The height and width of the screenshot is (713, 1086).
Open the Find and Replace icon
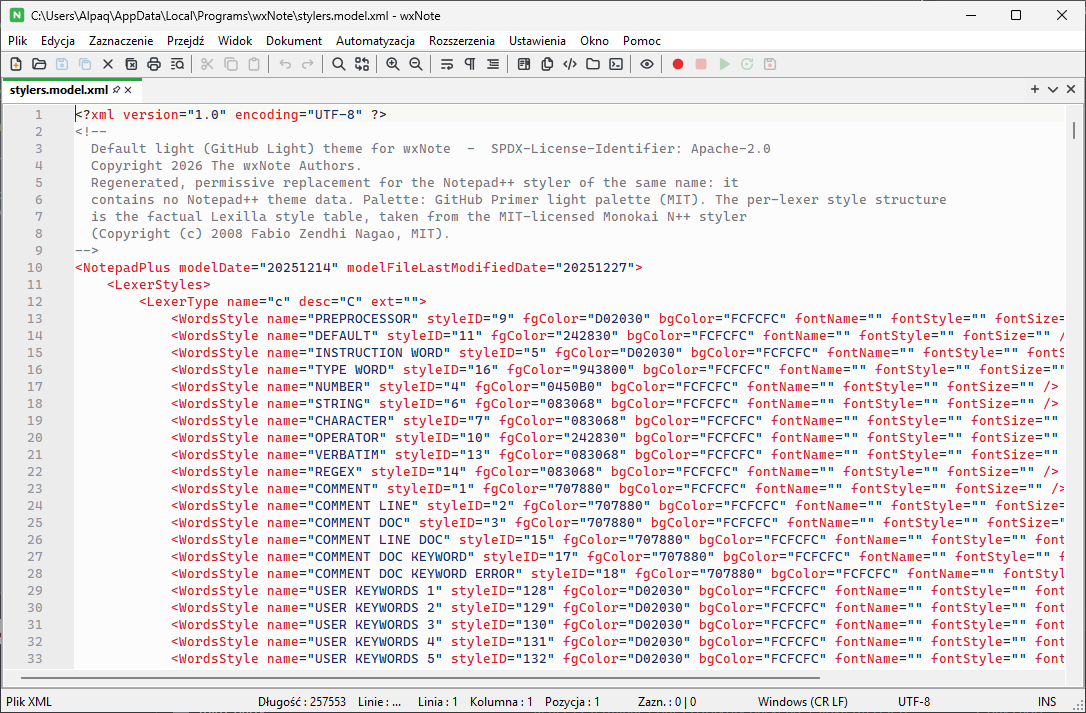[x=362, y=64]
